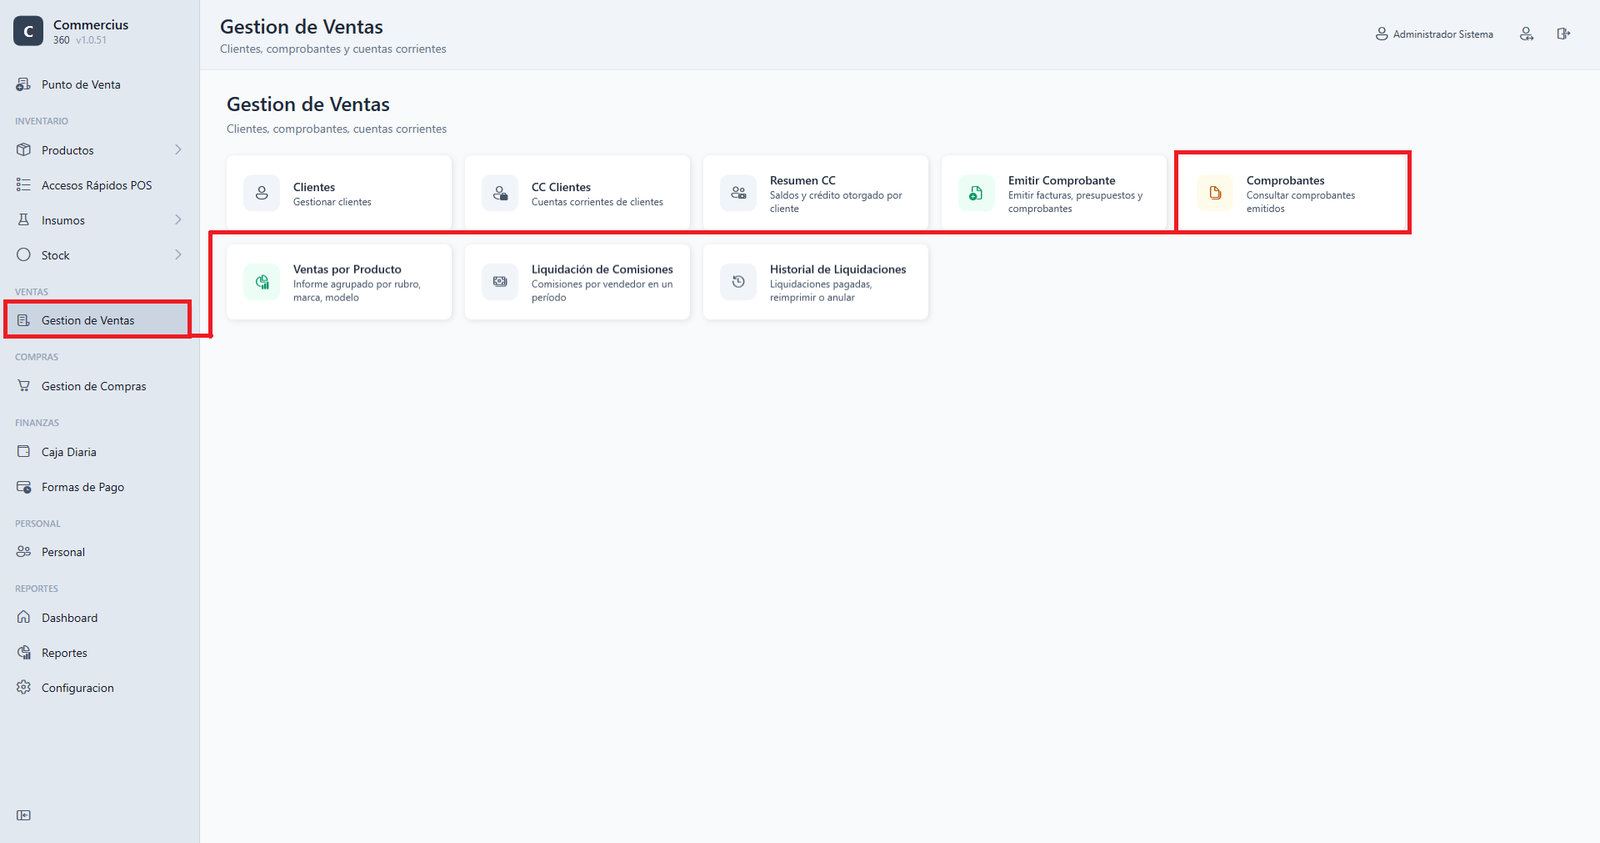Open the Emitir Comprobante card title
This screenshot has height=843, width=1600.
coord(1061,181)
